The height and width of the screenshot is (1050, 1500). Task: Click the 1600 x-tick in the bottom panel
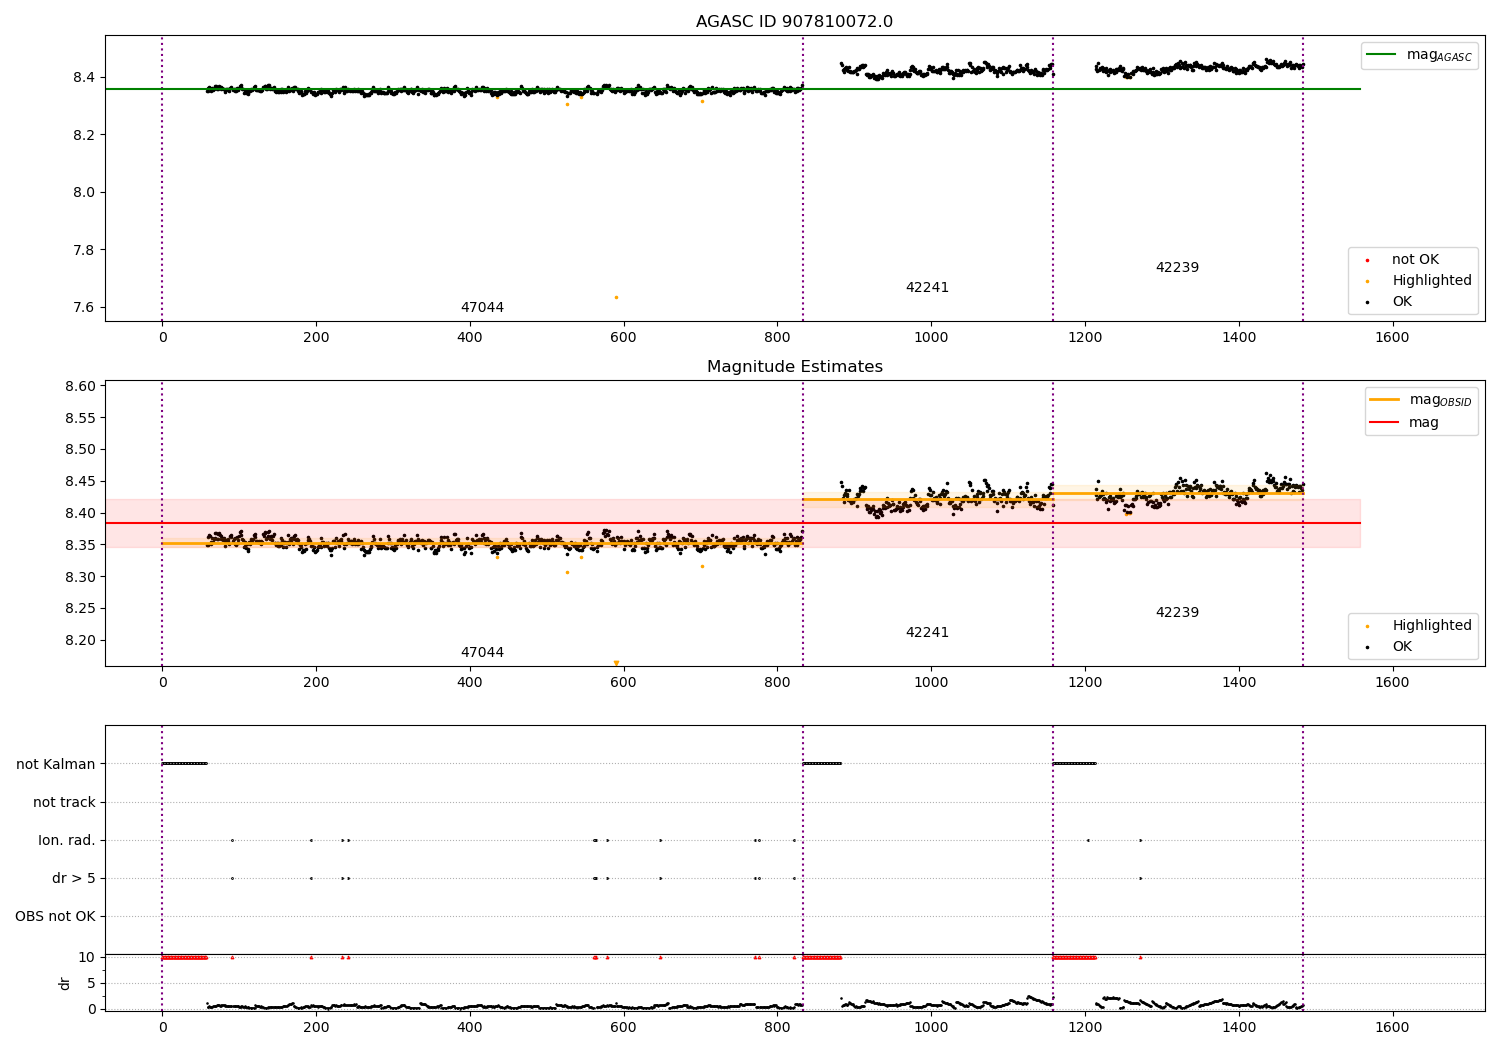pos(1392,1027)
